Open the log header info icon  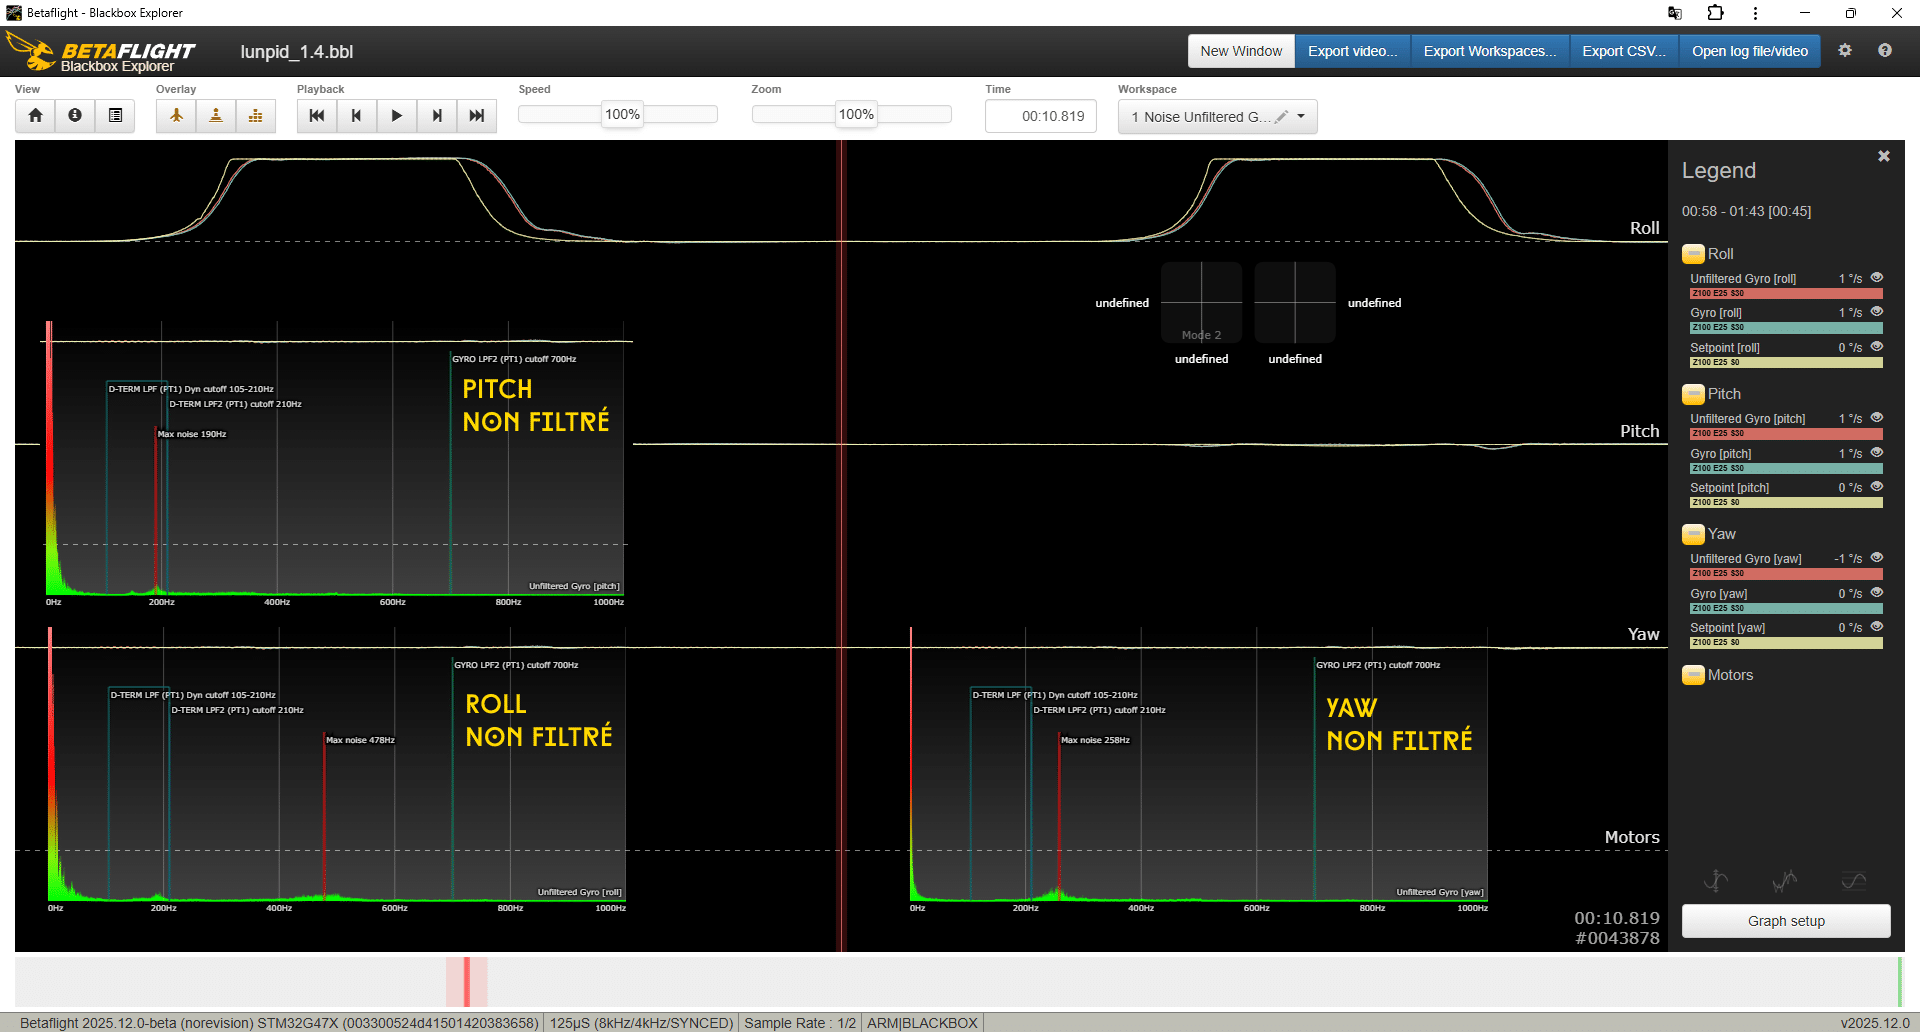tap(75, 116)
